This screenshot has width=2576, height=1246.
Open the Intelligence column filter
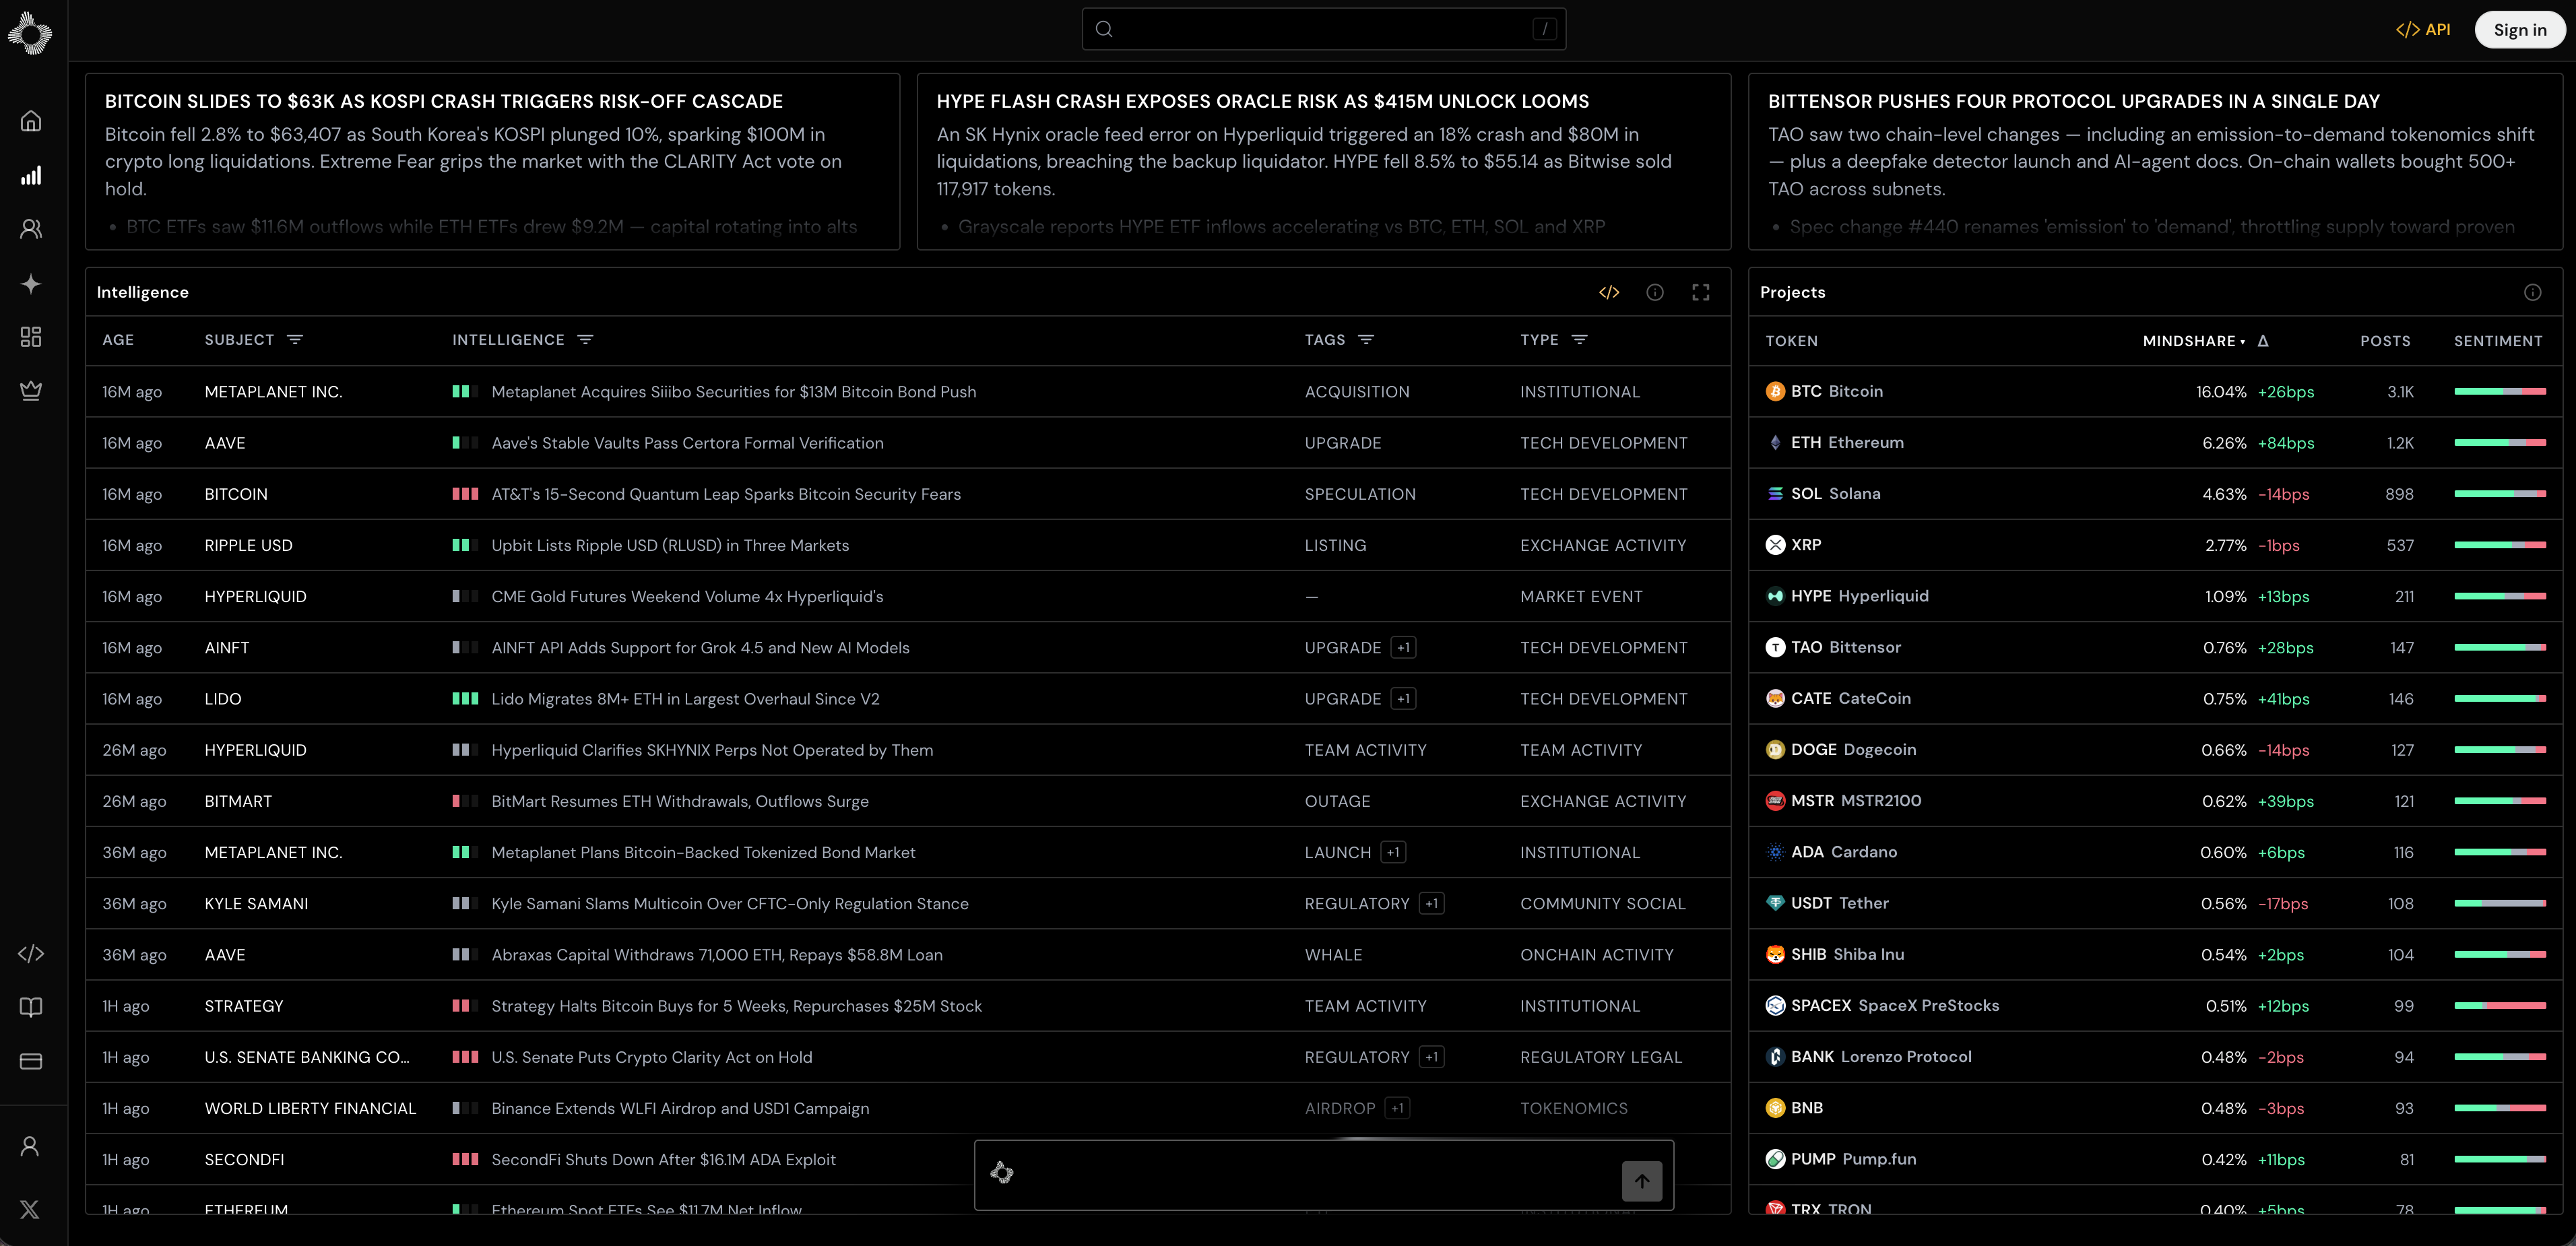click(586, 340)
